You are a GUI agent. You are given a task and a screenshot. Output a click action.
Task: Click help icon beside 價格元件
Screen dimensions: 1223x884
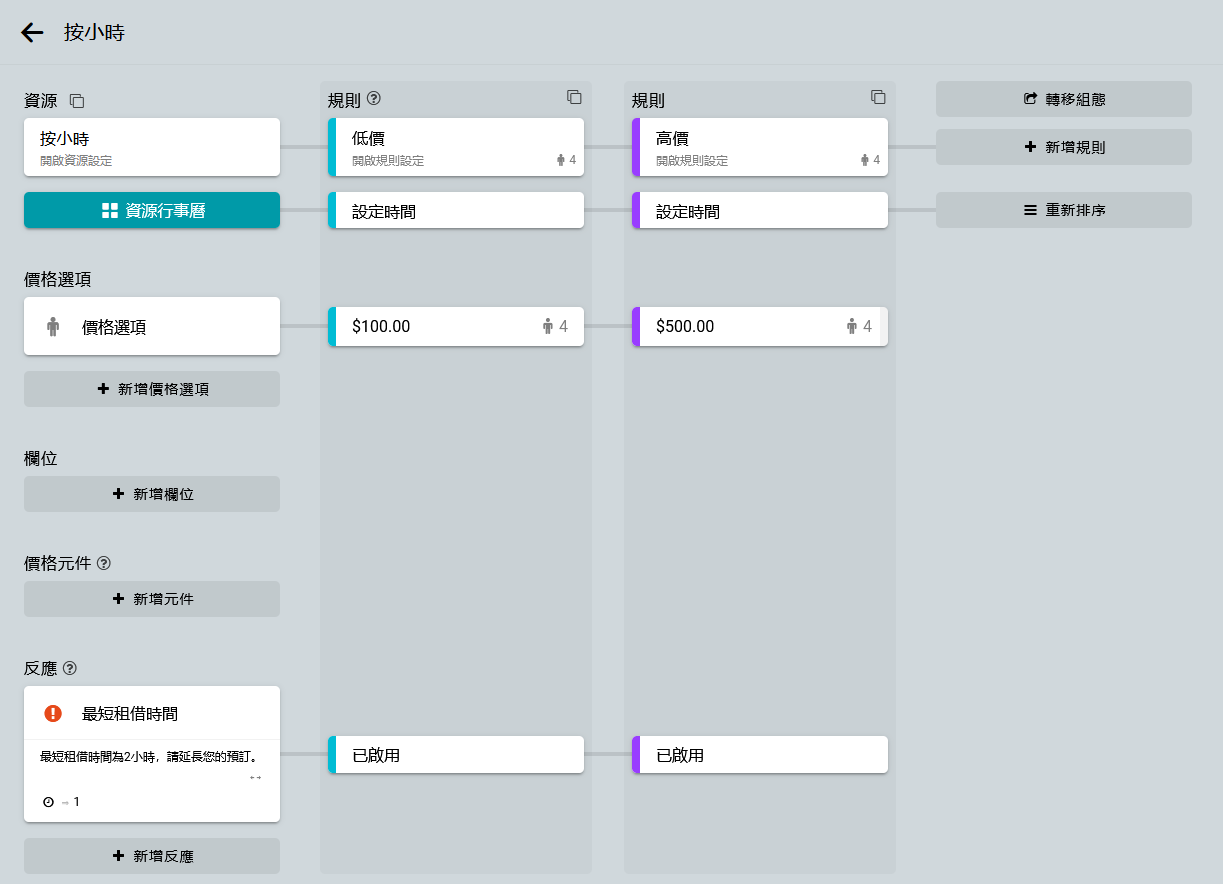pos(104,563)
